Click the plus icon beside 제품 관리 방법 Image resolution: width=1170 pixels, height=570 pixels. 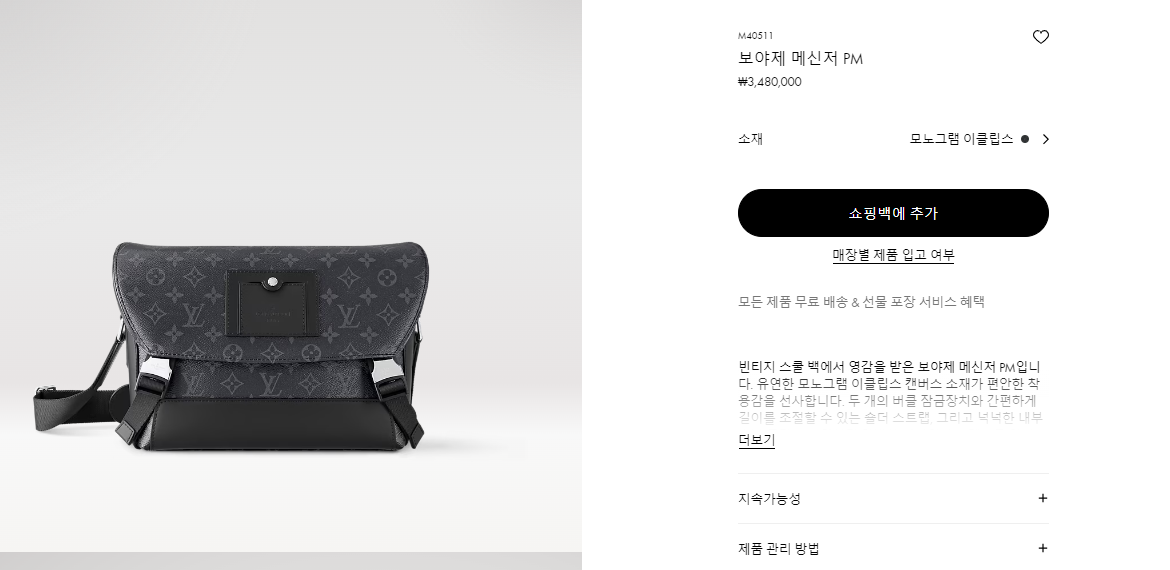point(1042,548)
